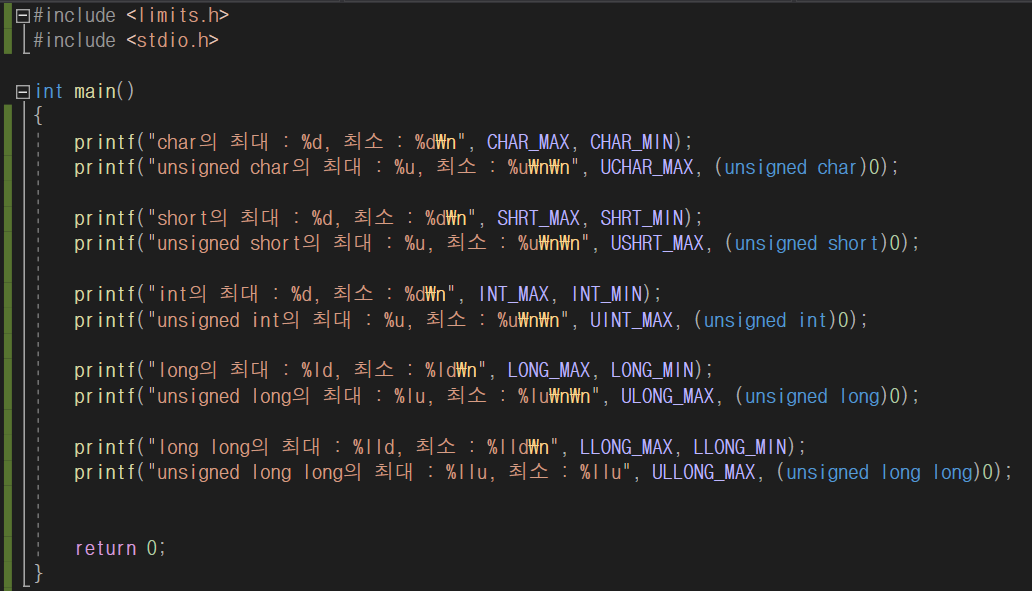
Task: Click the (unsigned long long) cast
Action: pyautogui.click(x=878, y=472)
